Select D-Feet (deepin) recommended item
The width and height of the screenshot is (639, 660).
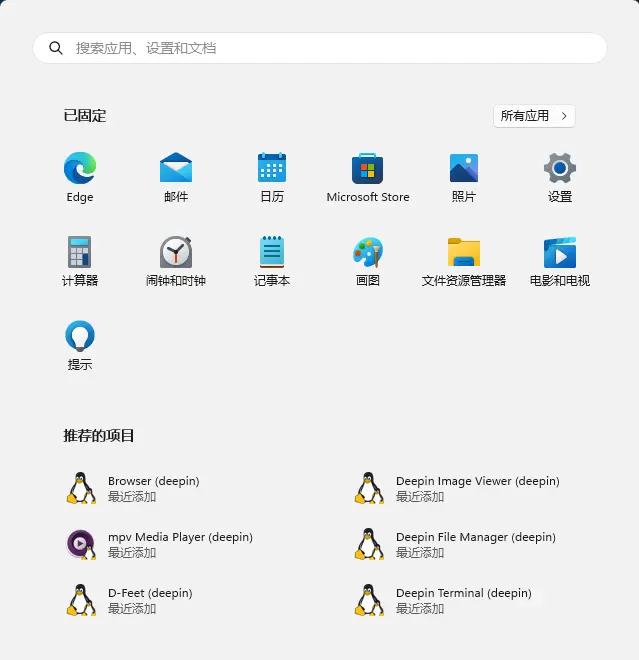(x=150, y=600)
